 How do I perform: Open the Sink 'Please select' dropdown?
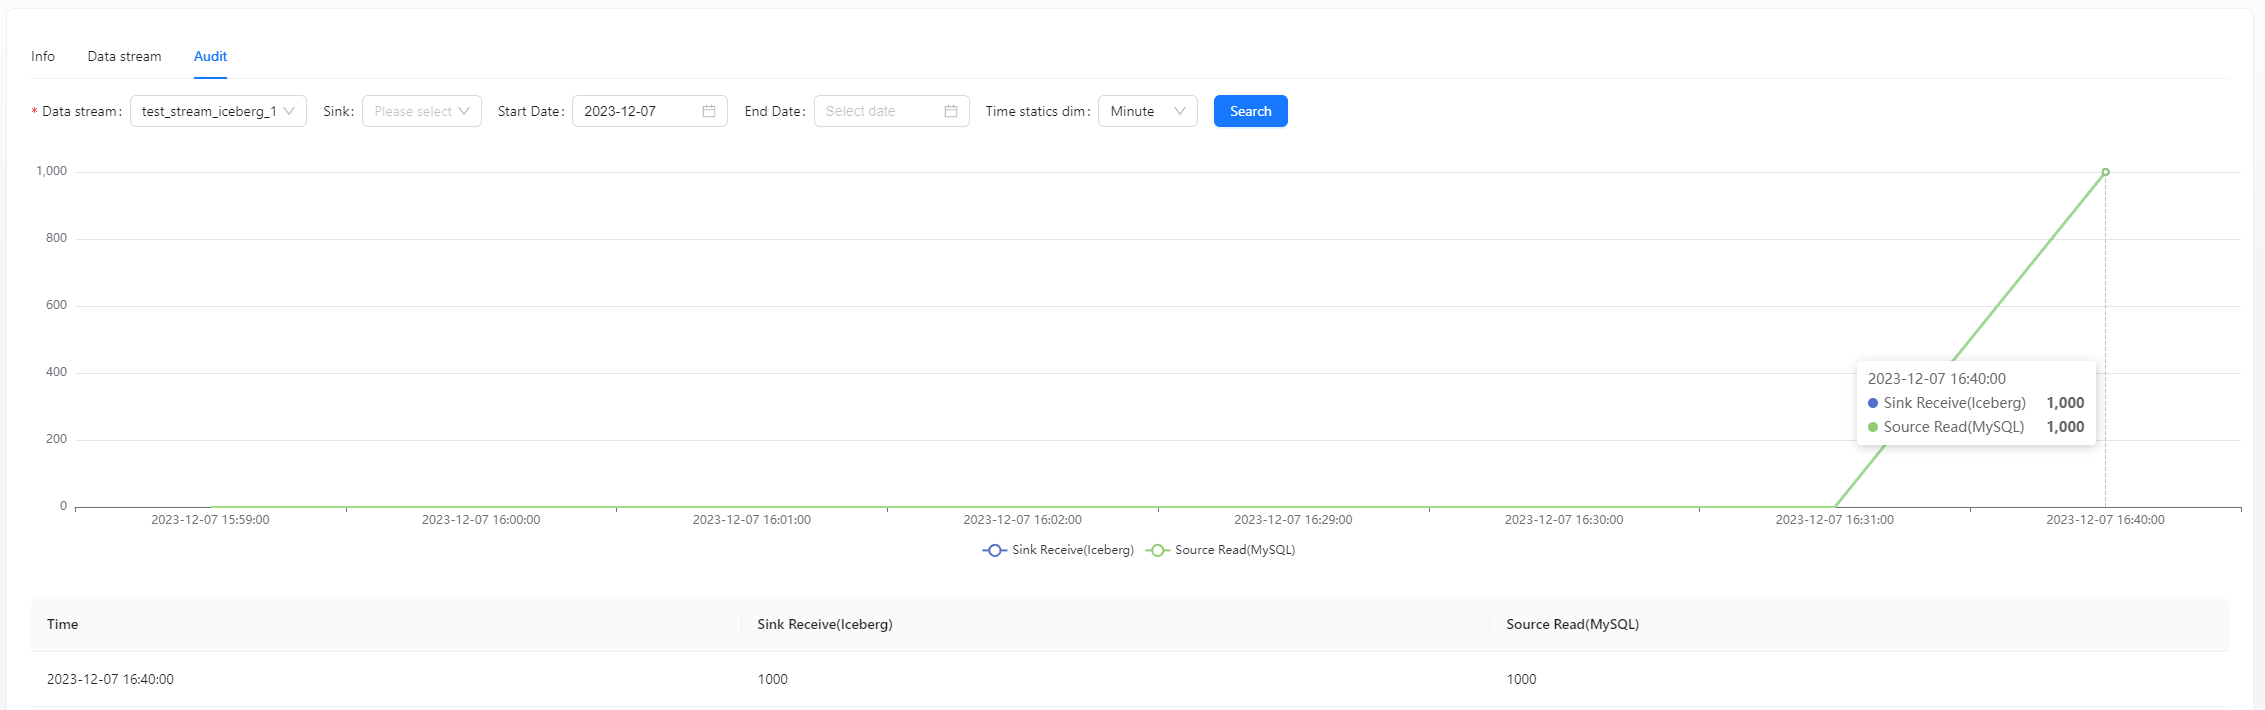pyautogui.click(x=421, y=111)
